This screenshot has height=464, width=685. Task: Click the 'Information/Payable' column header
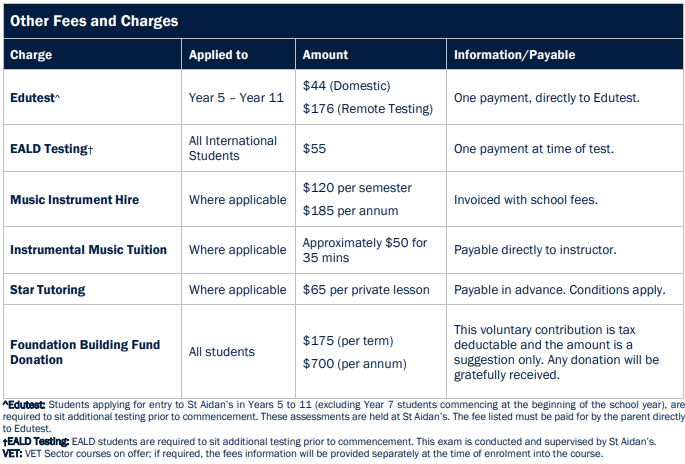tap(514, 55)
